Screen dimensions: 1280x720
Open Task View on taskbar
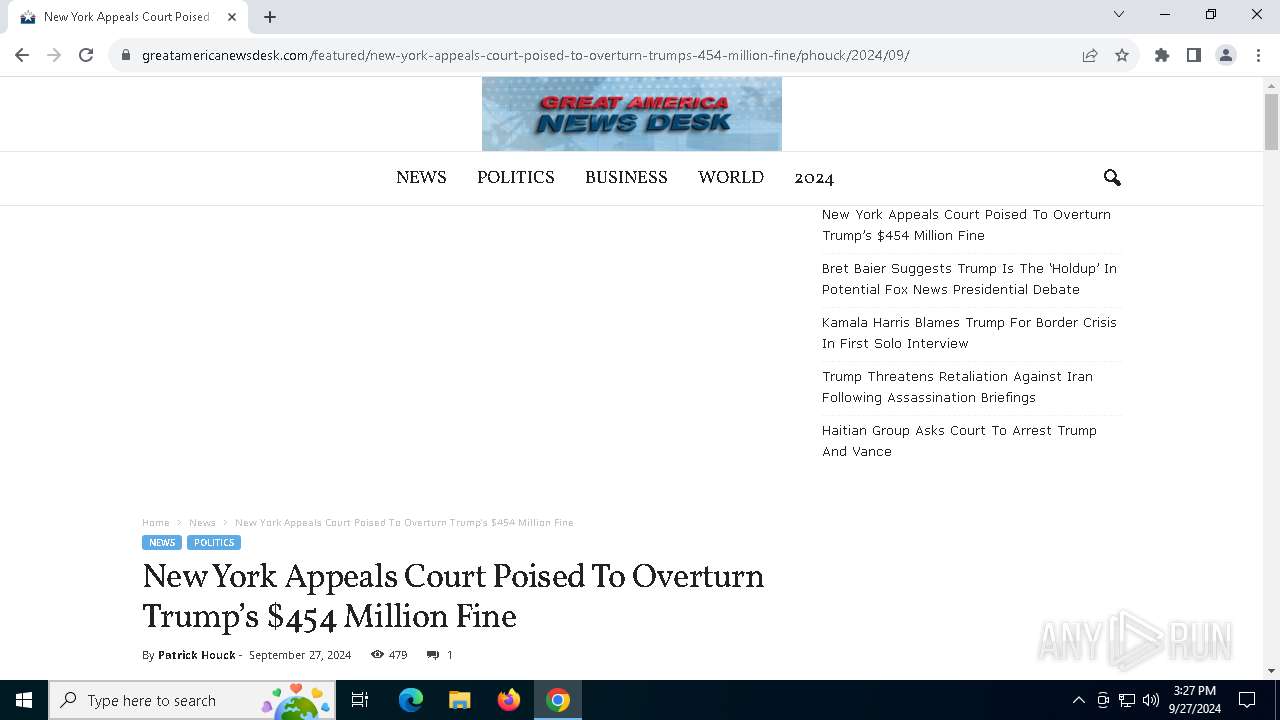pos(360,700)
